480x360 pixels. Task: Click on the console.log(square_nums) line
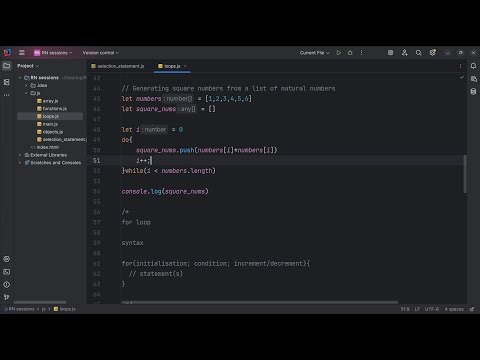pos(165,191)
